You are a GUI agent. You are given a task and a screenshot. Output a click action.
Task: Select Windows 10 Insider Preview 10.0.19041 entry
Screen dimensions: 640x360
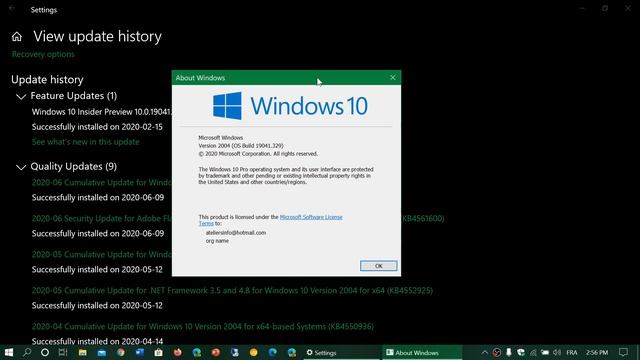pyautogui.click(x=102, y=112)
